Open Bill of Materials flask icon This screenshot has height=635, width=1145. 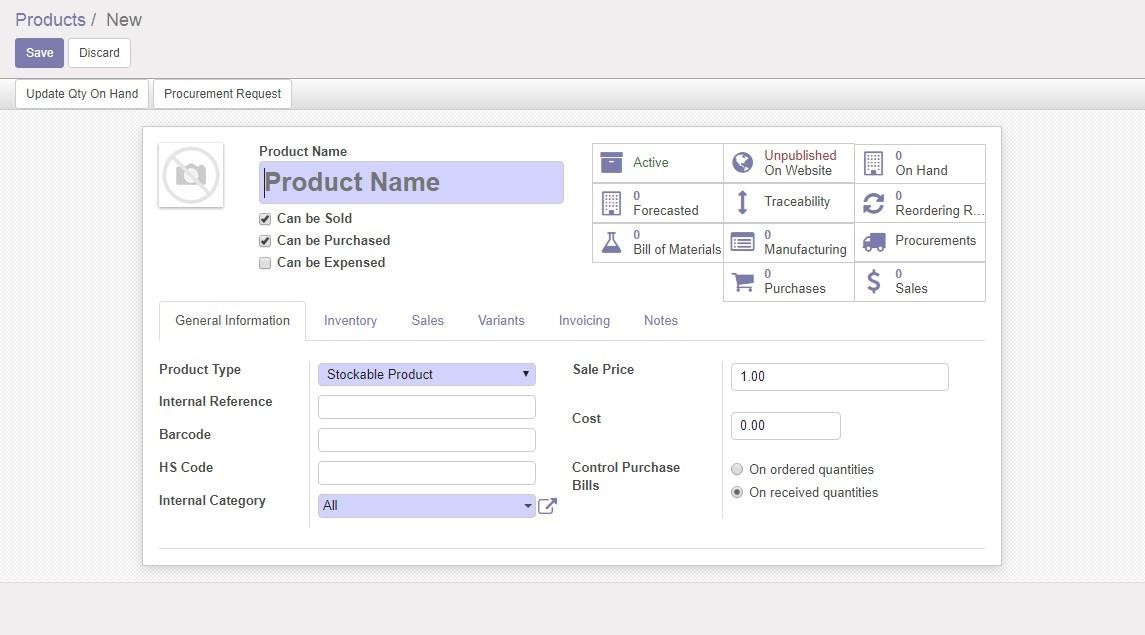click(611, 241)
